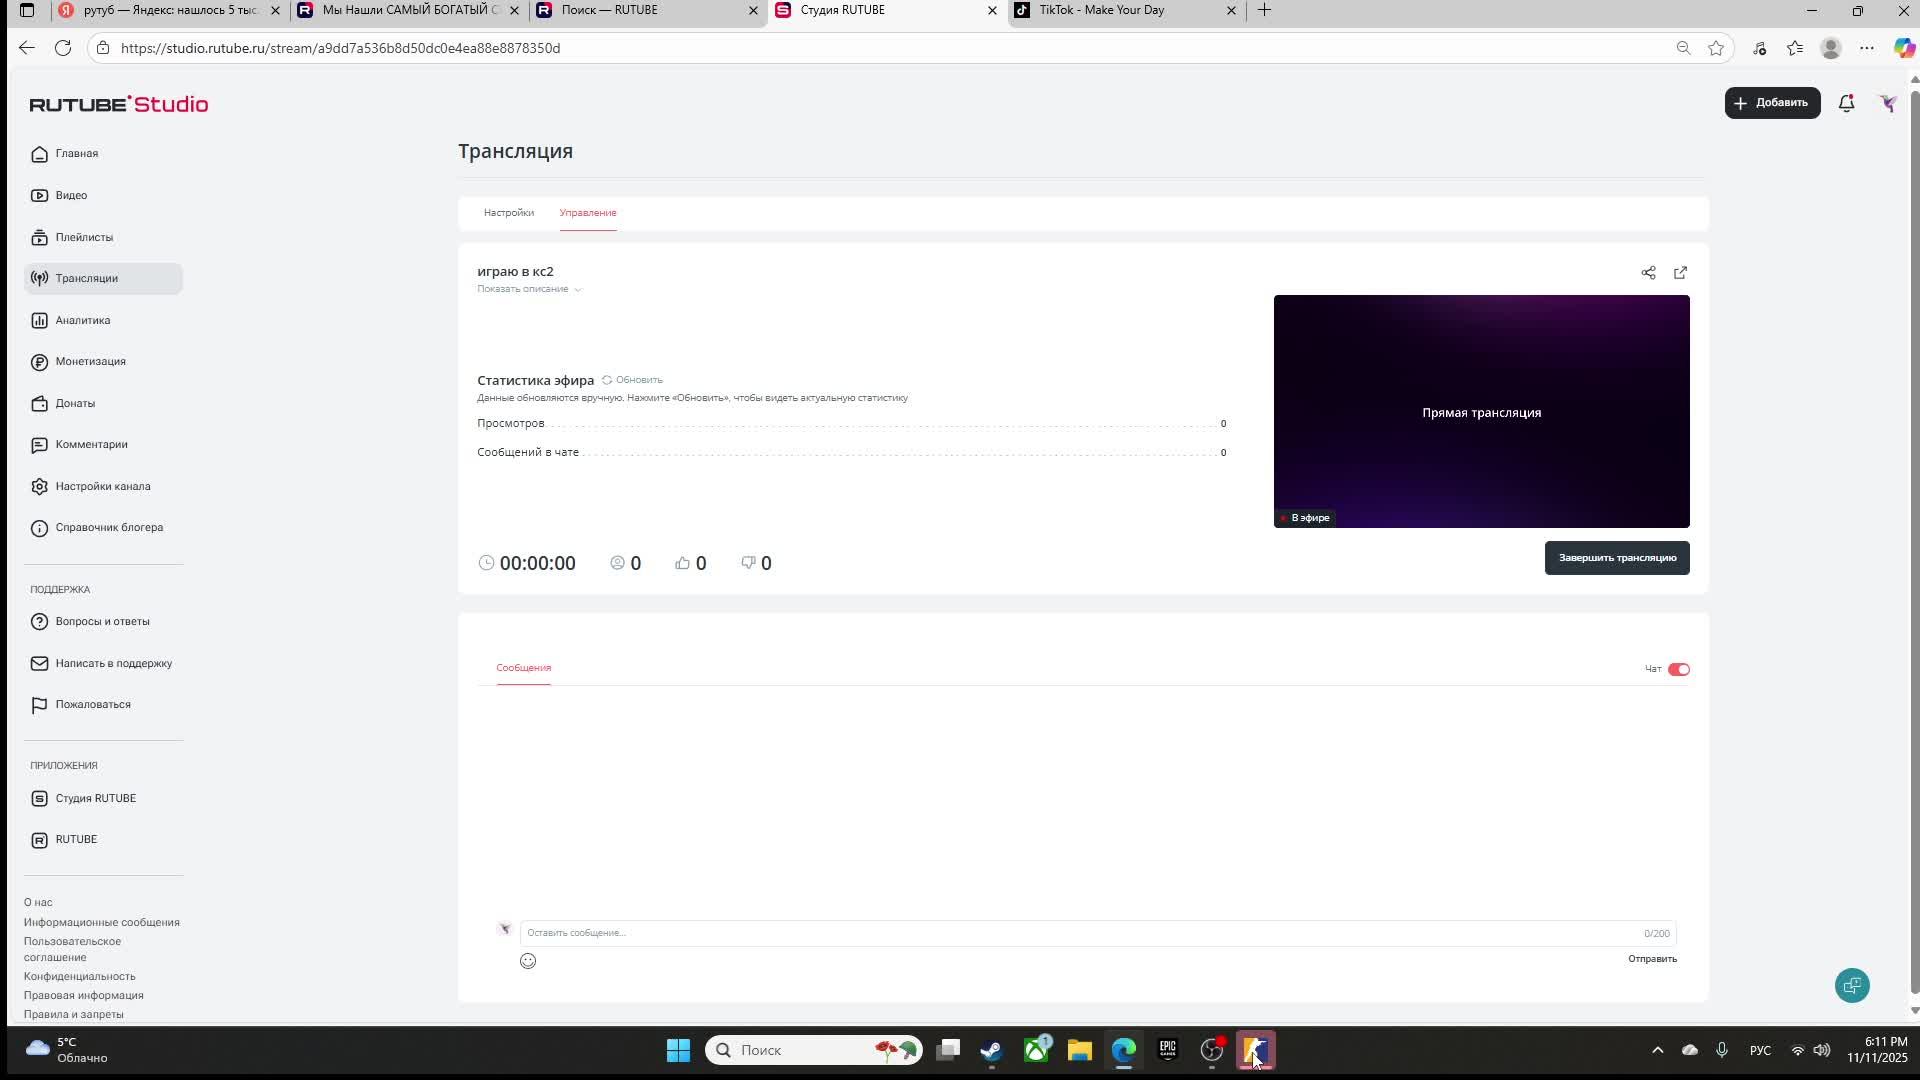Show hidden system tray icons chevron

[x=1657, y=1050]
